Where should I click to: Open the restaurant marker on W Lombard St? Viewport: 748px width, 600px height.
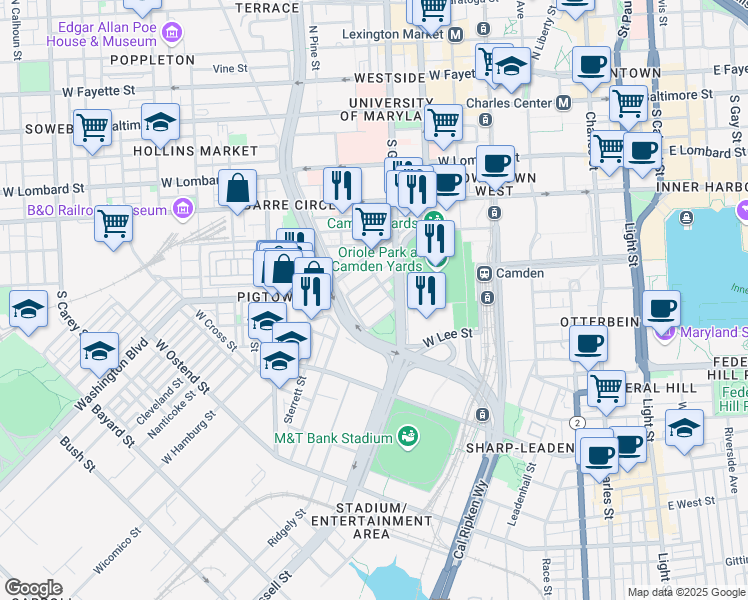click(x=342, y=186)
